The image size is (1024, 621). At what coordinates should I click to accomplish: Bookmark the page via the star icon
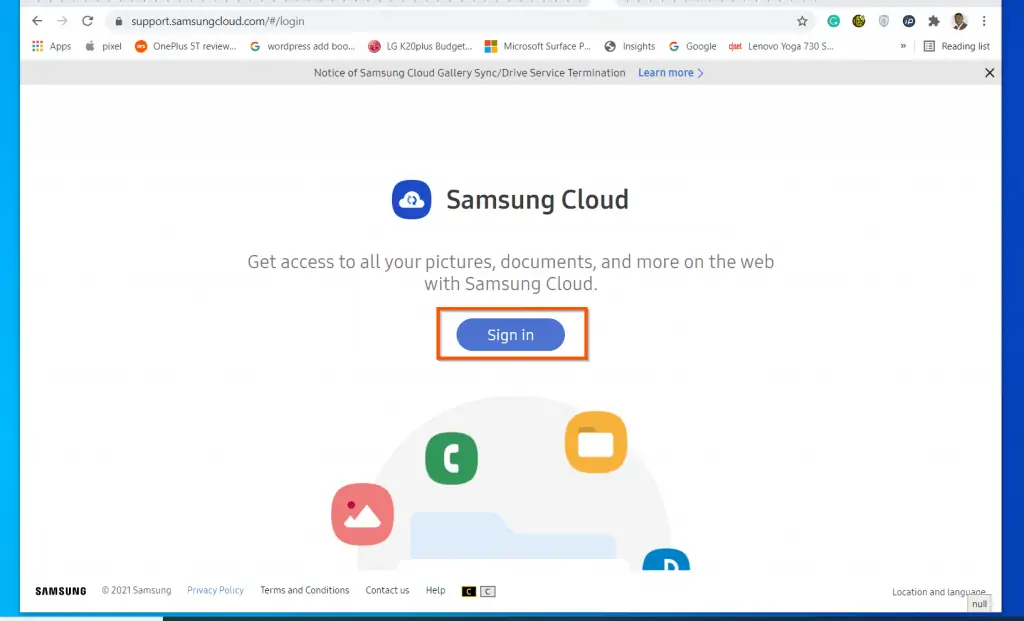tap(801, 20)
